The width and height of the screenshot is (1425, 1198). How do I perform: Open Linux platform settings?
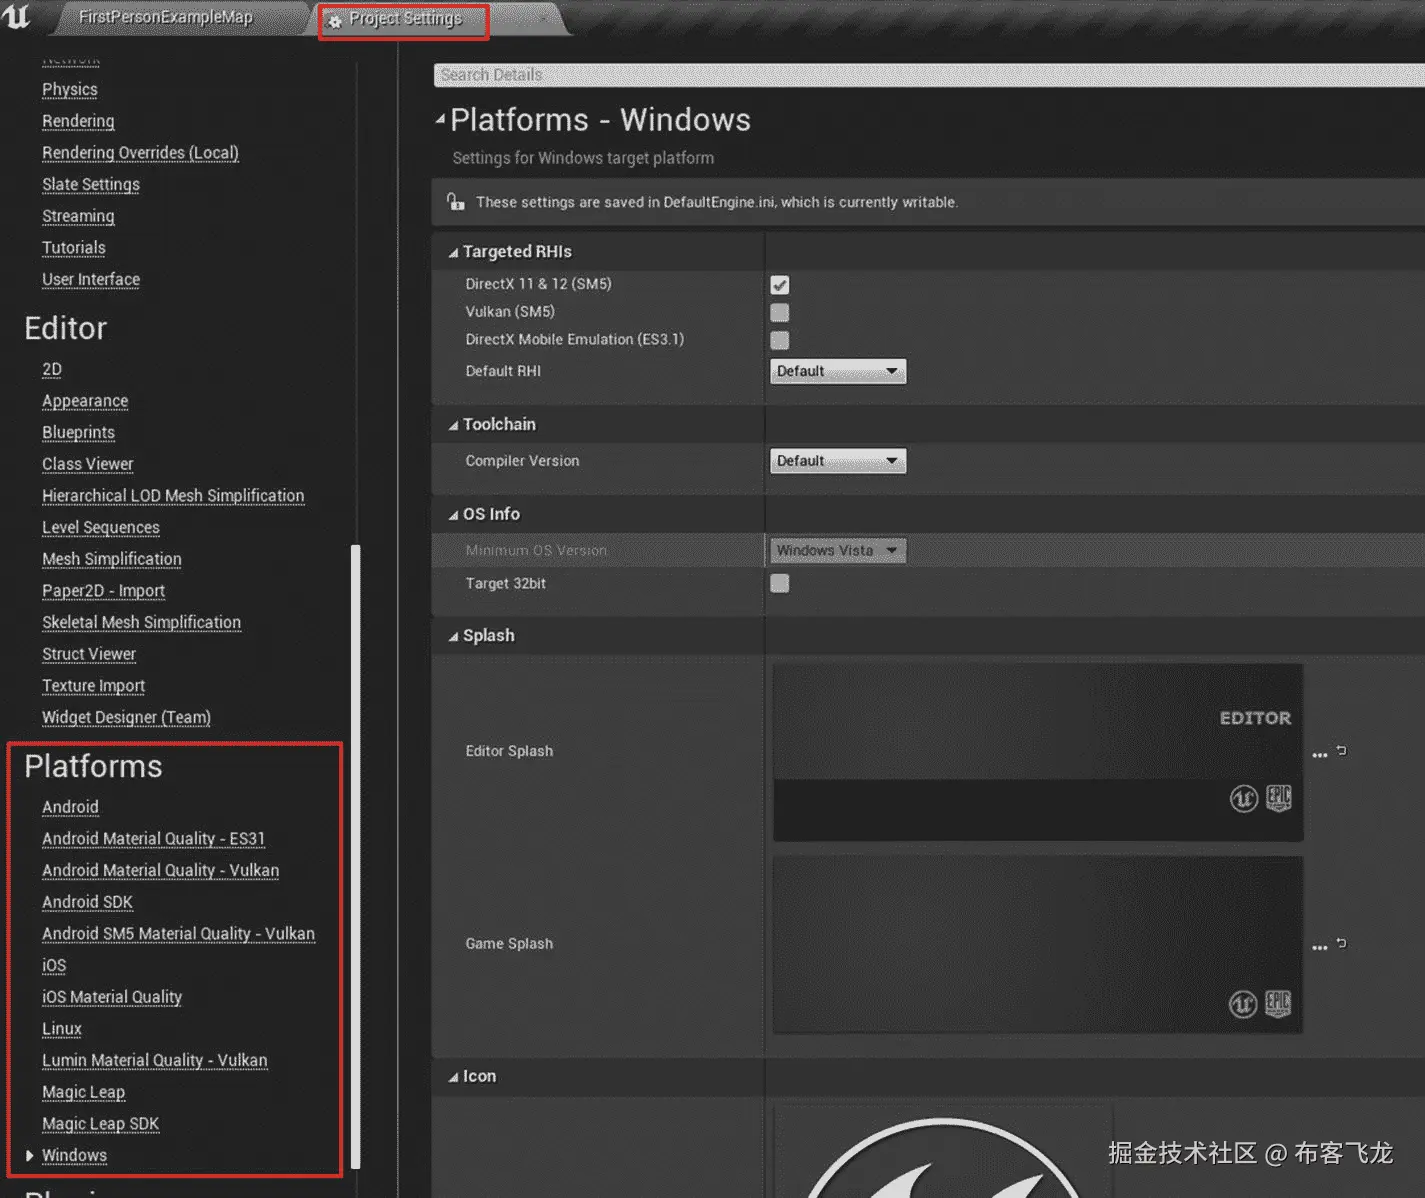pyautogui.click(x=62, y=1029)
